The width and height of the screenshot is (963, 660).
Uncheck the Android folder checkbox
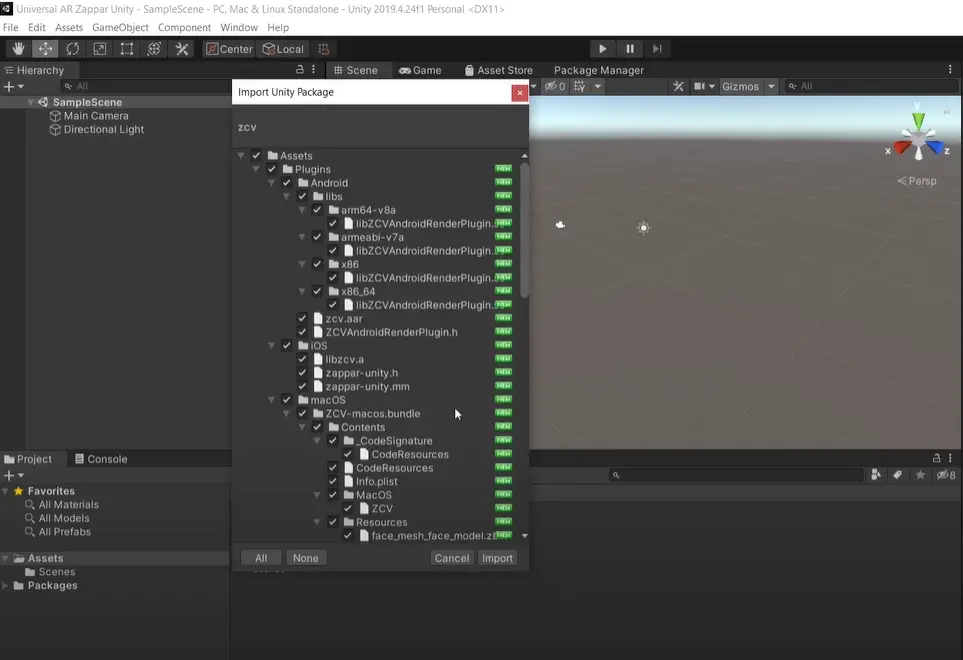click(287, 183)
